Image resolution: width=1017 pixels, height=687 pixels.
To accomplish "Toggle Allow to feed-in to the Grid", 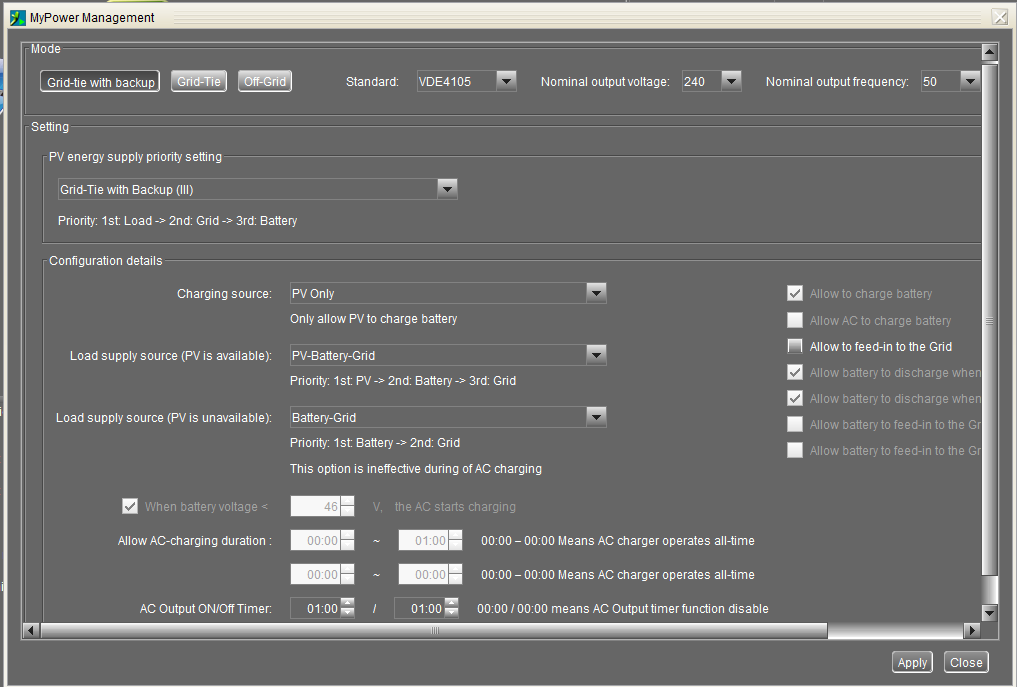I will point(795,346).
